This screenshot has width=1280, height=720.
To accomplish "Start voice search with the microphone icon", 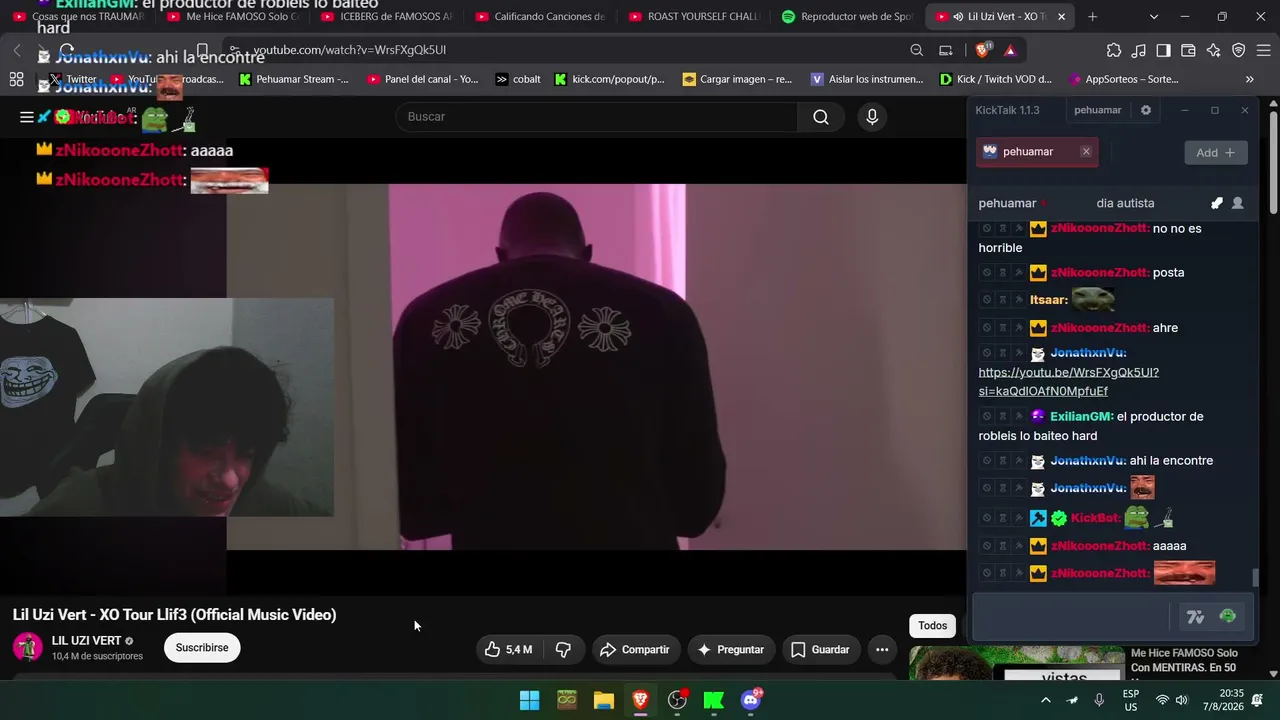I will pyautogui.click(x=872, y=117).
